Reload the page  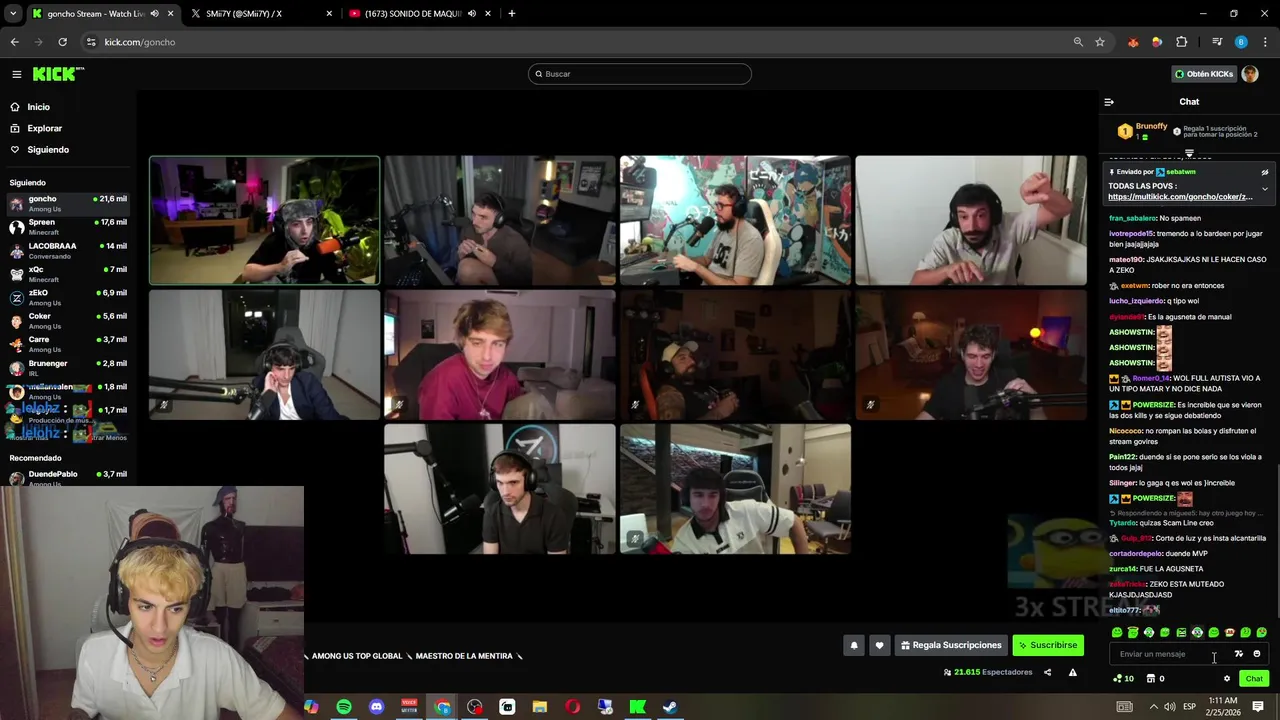(x=62, y=42)
